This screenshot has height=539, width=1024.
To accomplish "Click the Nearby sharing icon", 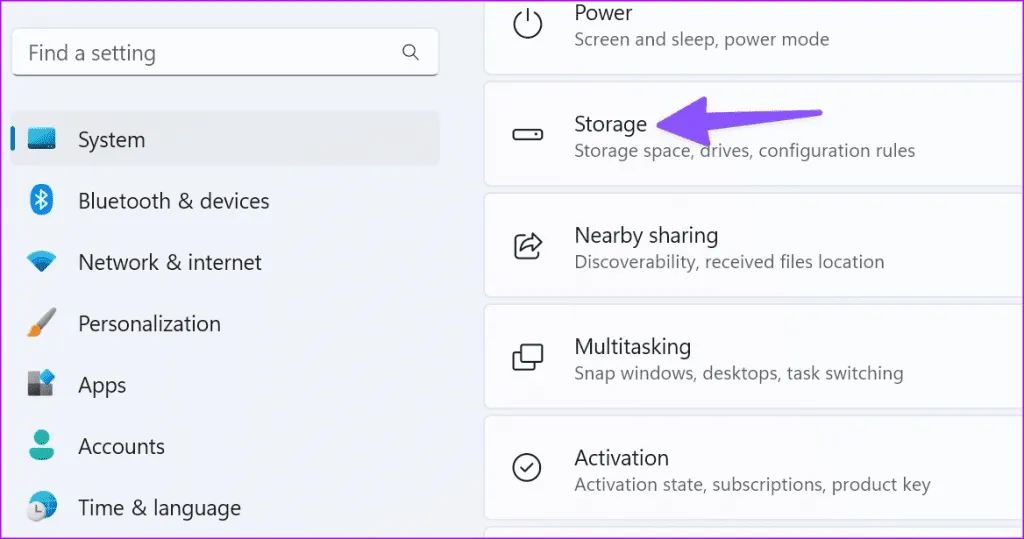I will pos(527,245).
